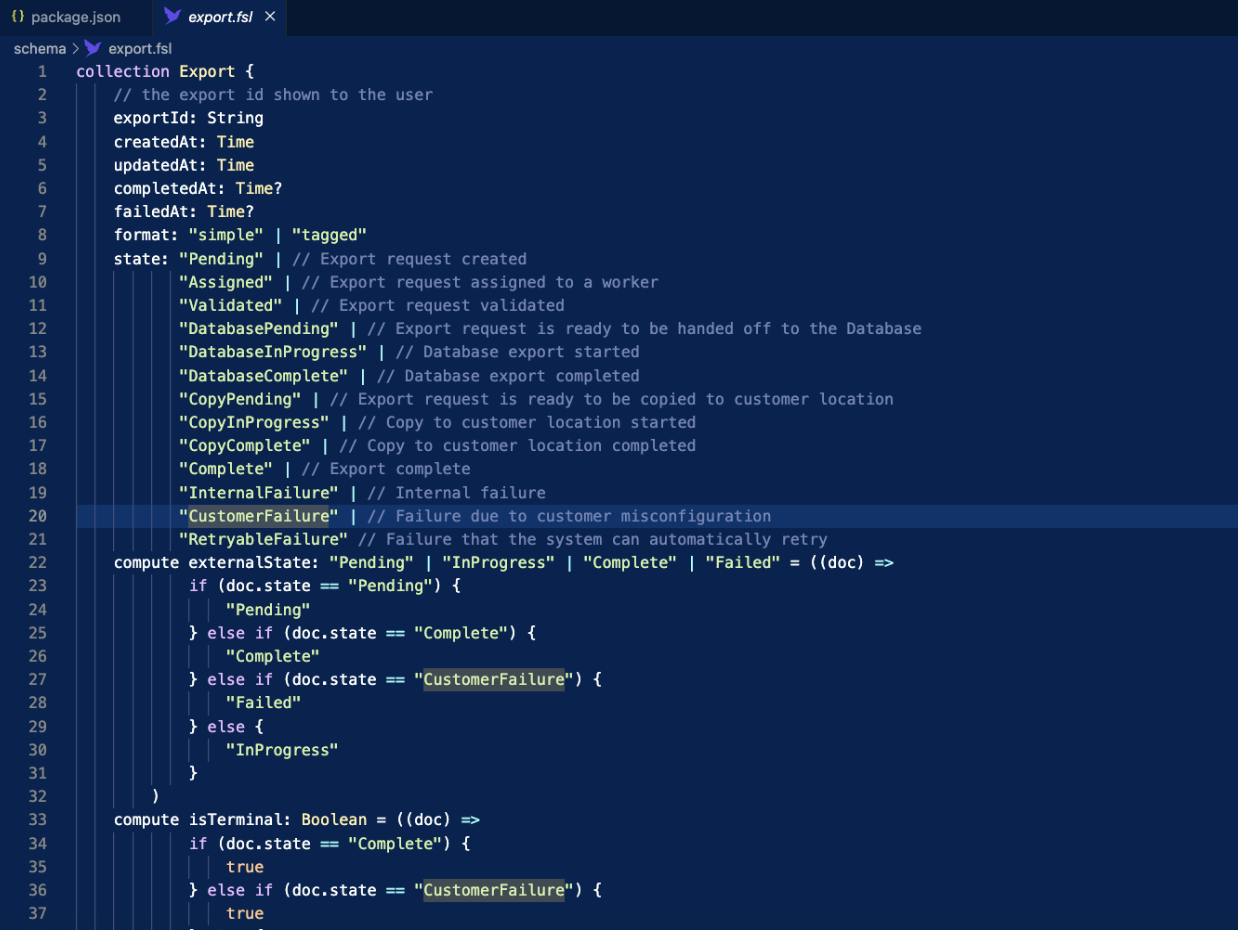Click "createdAt: Time" on line 4

[x=184, y=142]
